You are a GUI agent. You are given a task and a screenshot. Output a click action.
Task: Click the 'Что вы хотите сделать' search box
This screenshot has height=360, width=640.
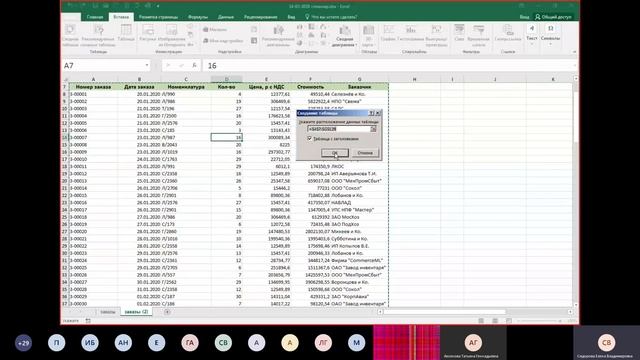pyautogui.click(x=331, y=17)
